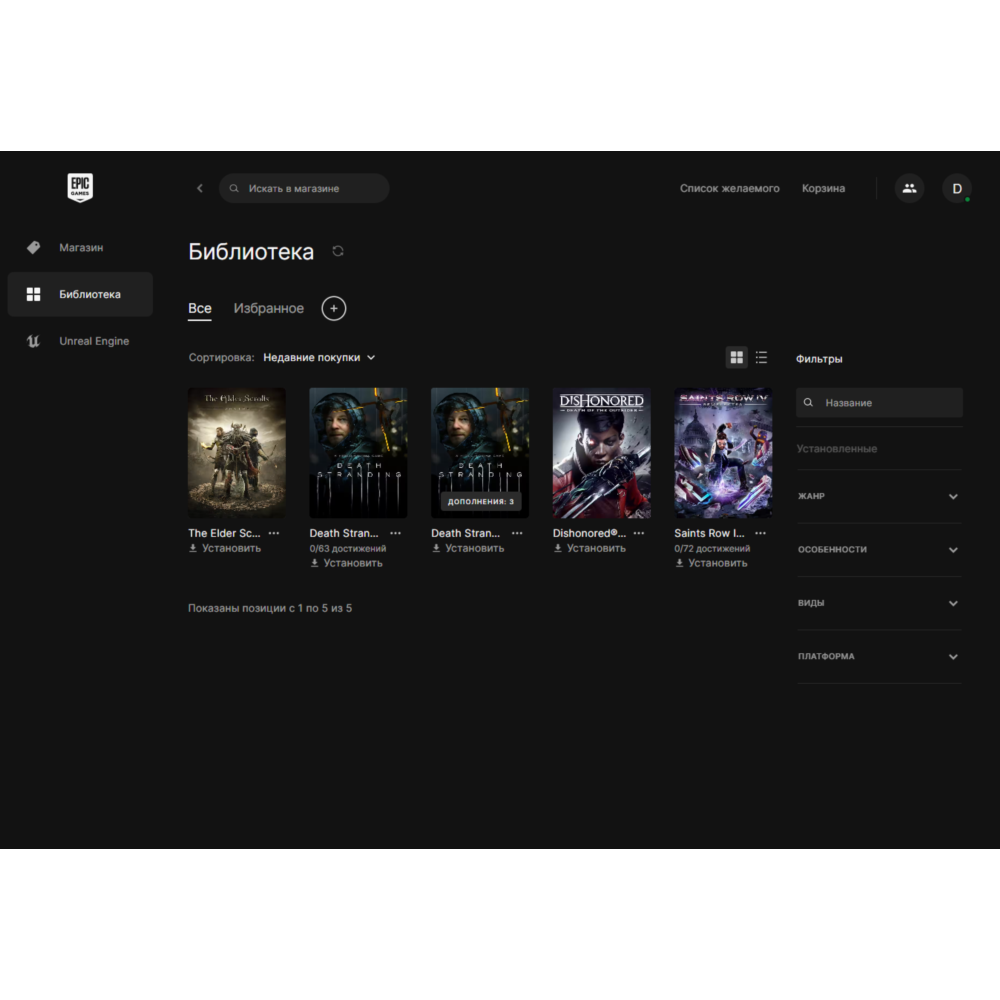Toggle the Установленные filter
1000x1000 pixels.
coord(837,449)
